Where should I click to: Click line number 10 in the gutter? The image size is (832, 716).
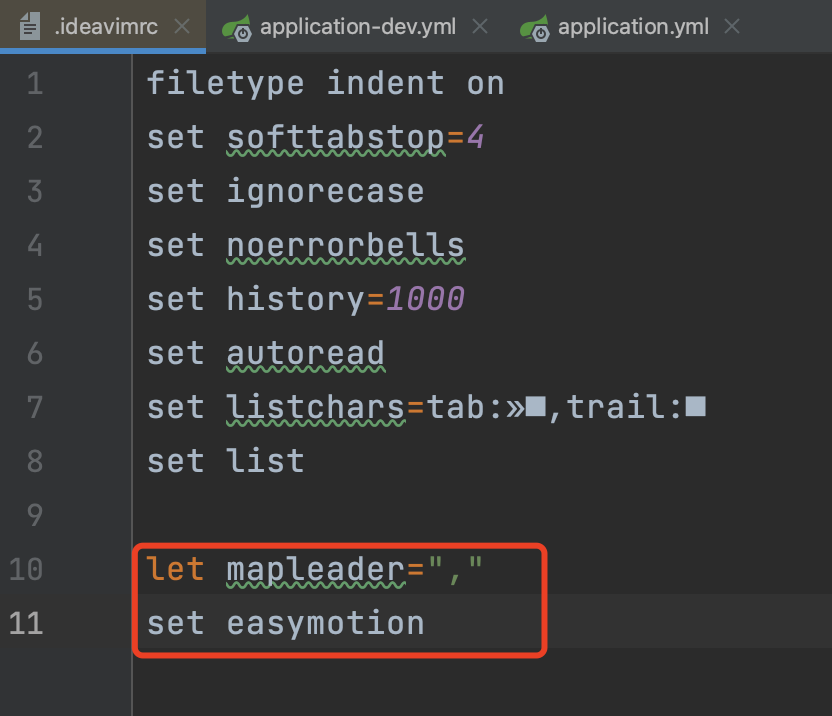(26, 570)
